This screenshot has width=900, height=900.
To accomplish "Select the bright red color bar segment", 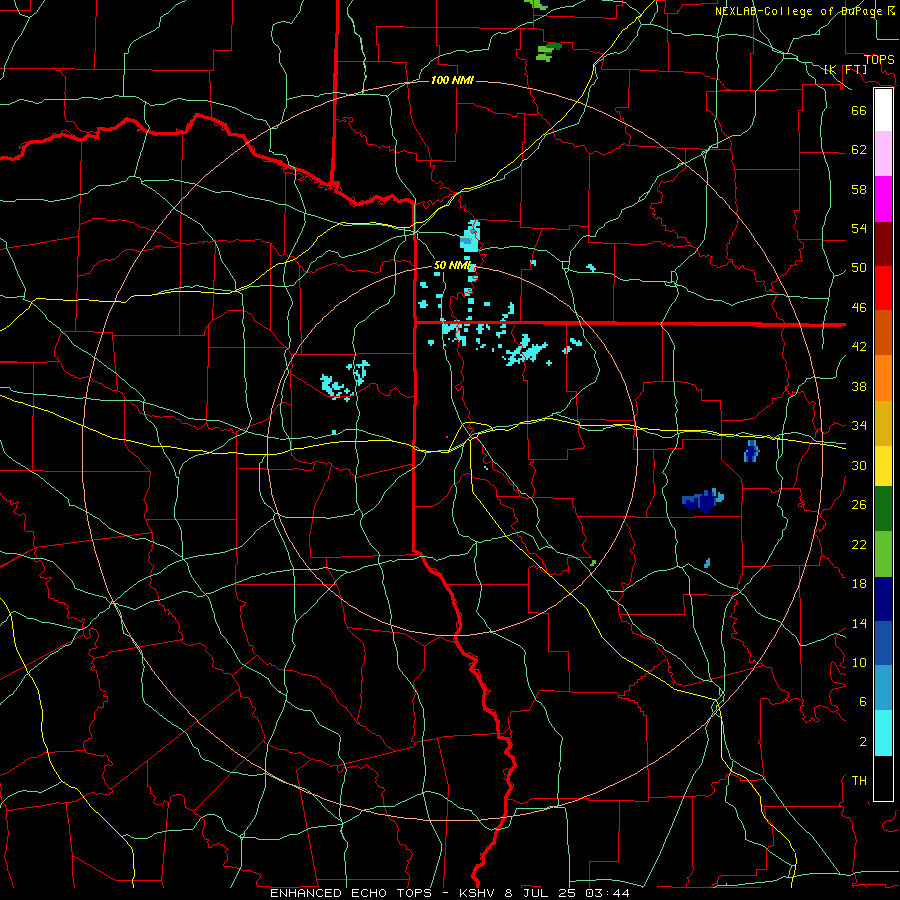I will click(883, 288).
